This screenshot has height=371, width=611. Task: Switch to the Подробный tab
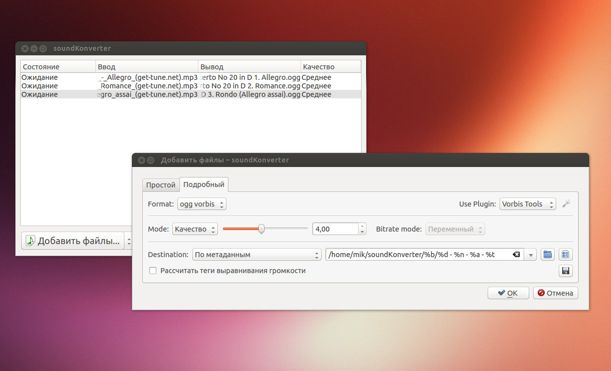[204, 184]
